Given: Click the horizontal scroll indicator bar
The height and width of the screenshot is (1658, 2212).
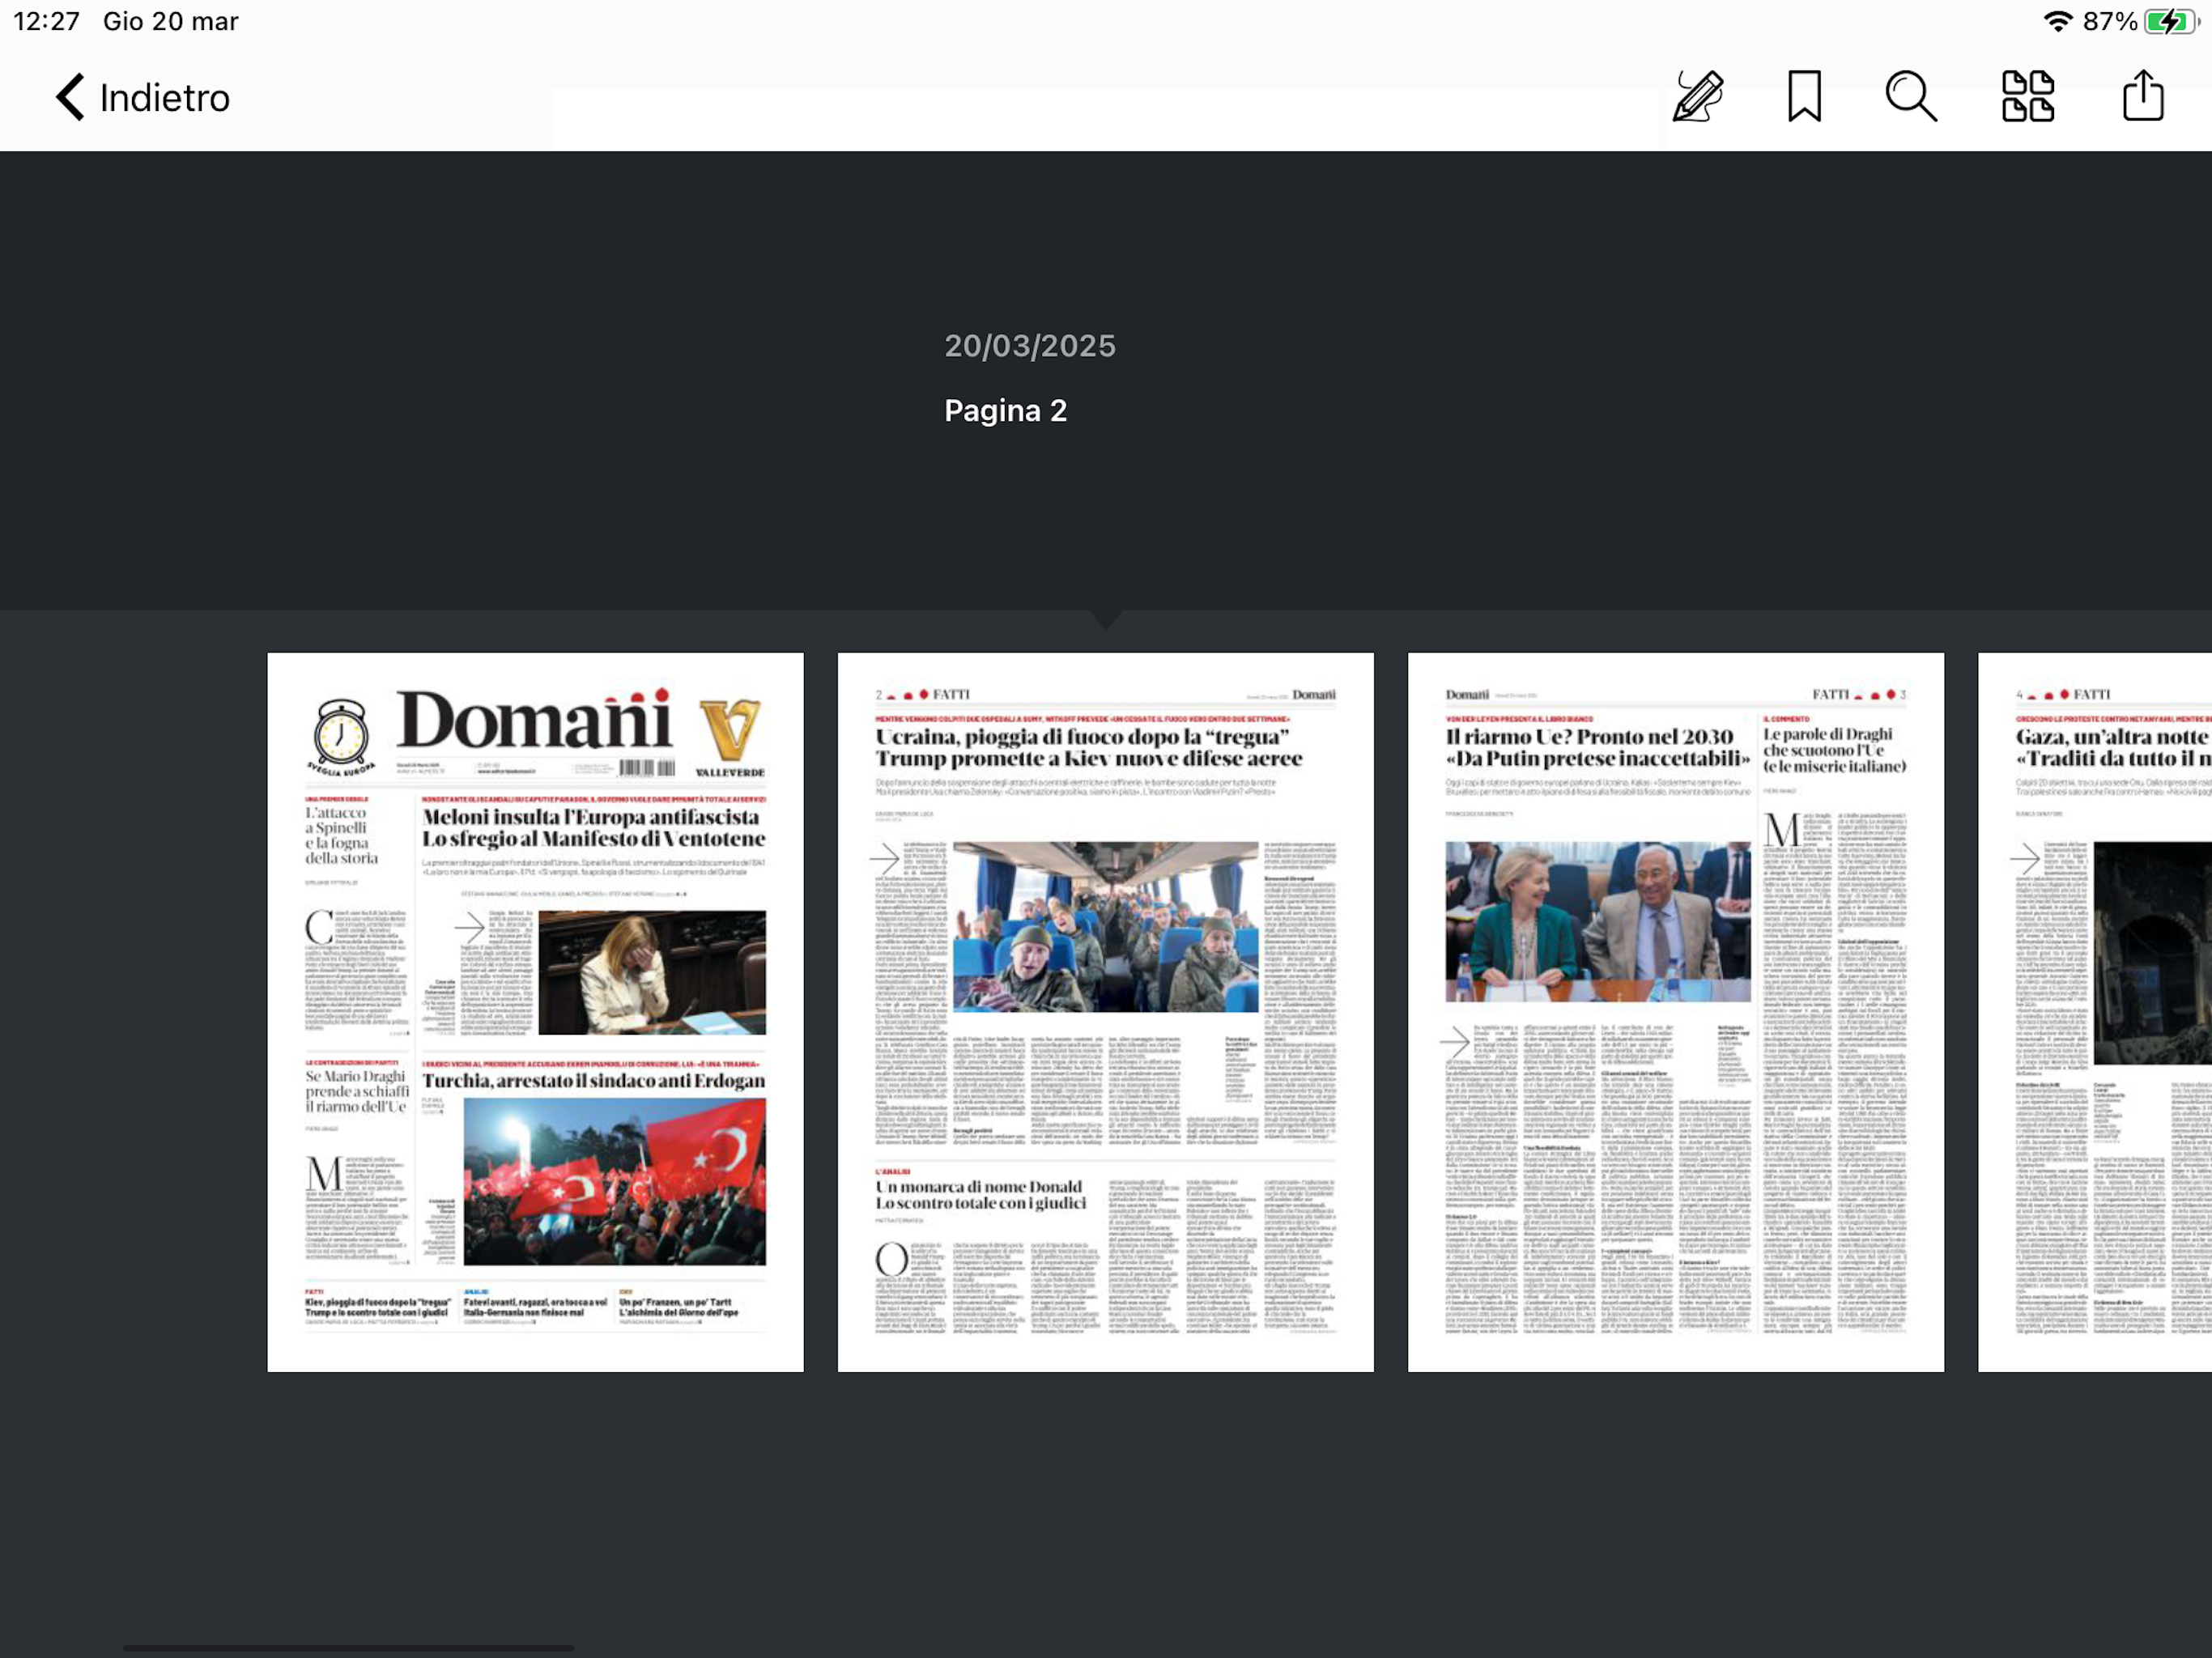Looking at the screenshot, I should pyautogui.click(x=348, y=1647).
